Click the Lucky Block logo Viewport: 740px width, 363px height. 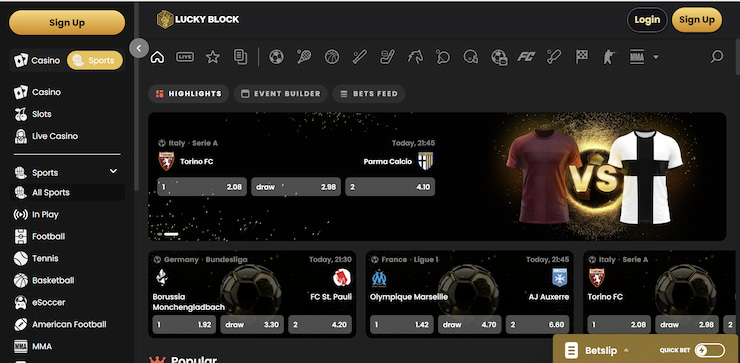(198, 19)
